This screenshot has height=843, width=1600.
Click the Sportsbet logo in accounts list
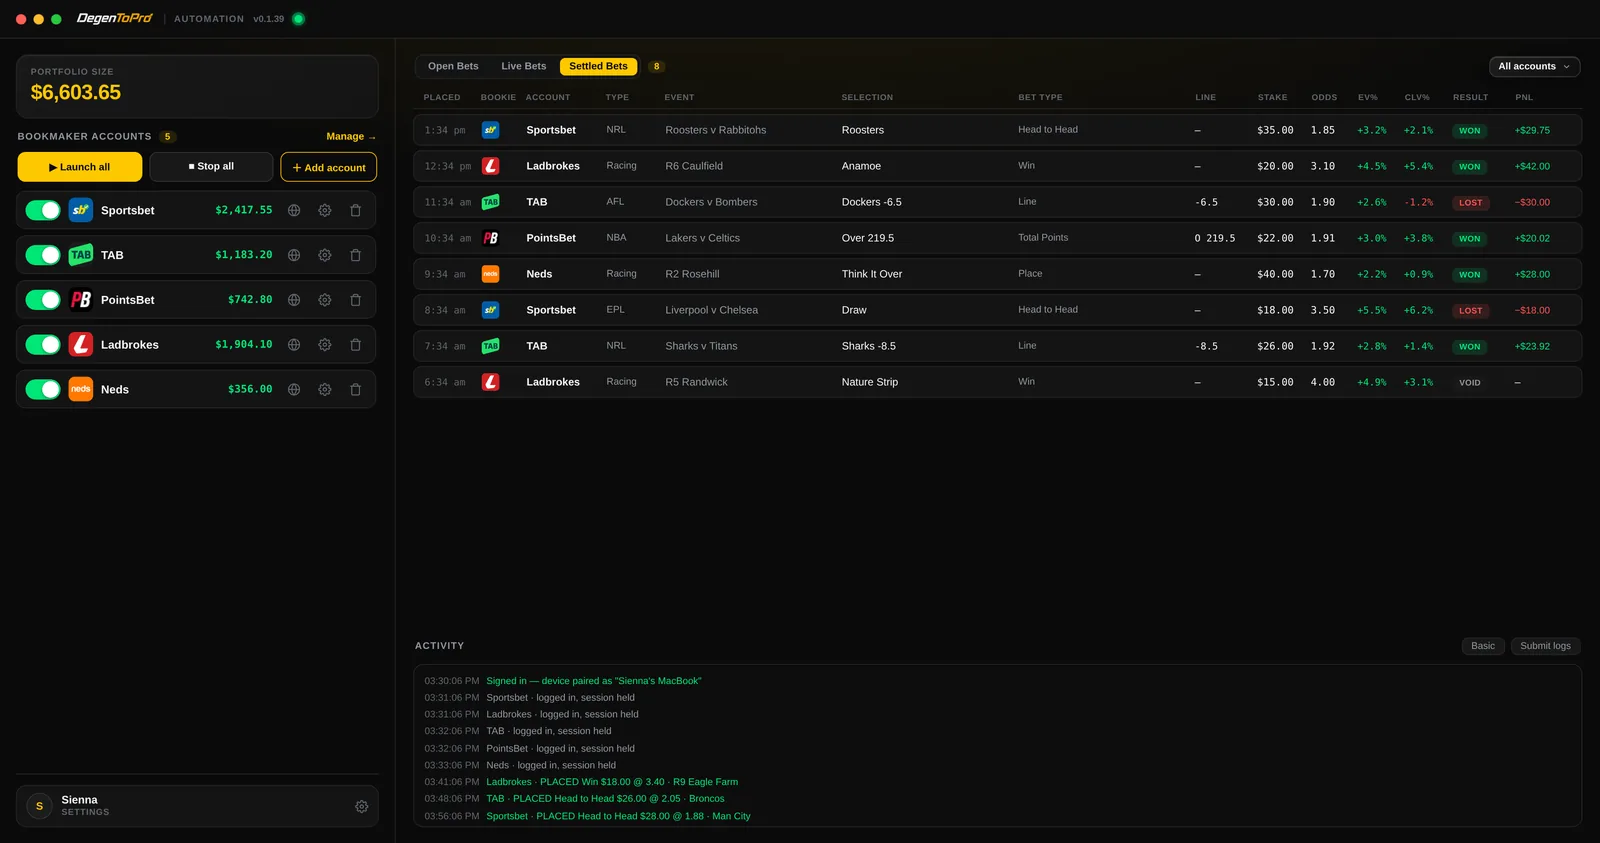tap(81, 210)
